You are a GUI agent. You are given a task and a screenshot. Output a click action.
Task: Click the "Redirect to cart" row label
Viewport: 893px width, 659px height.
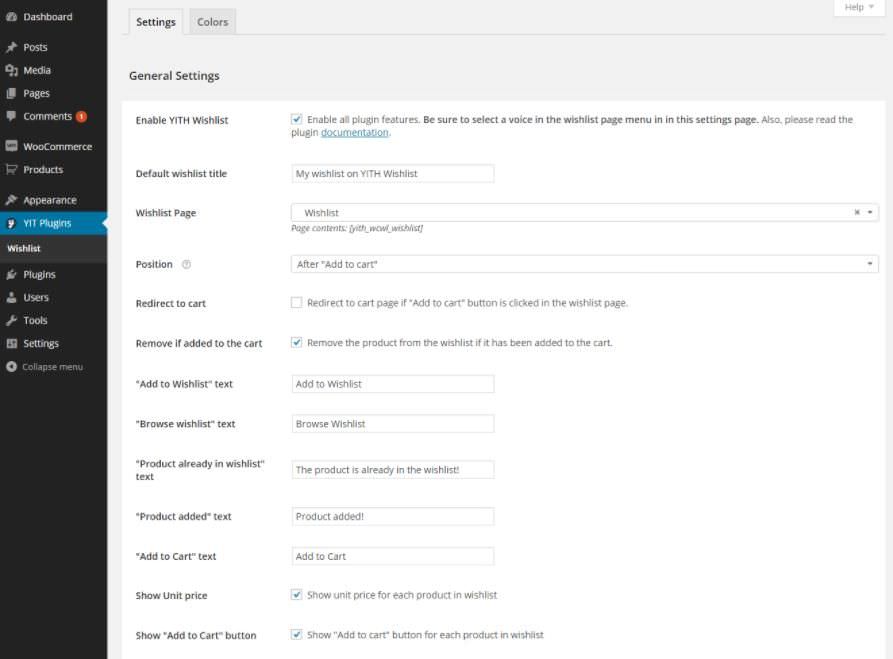click(x=171, y=304)
